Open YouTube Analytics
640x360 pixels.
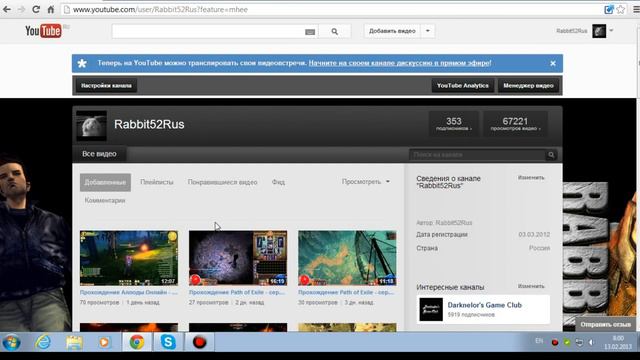click(x=462, y=86)
